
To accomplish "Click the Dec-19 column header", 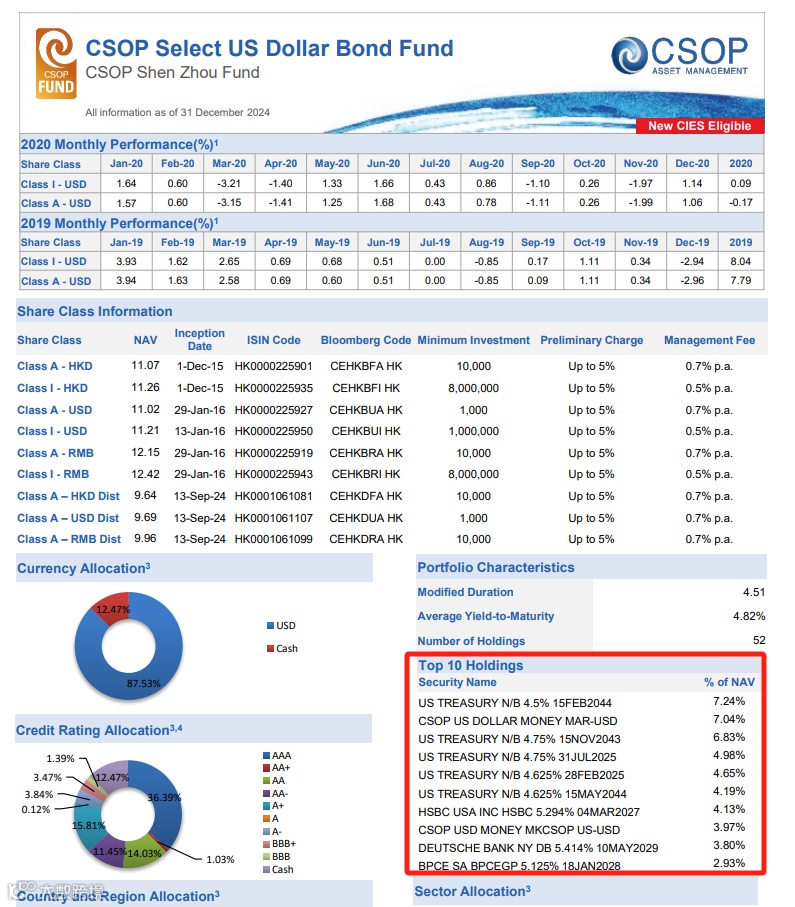I will (x=692, y=242).
